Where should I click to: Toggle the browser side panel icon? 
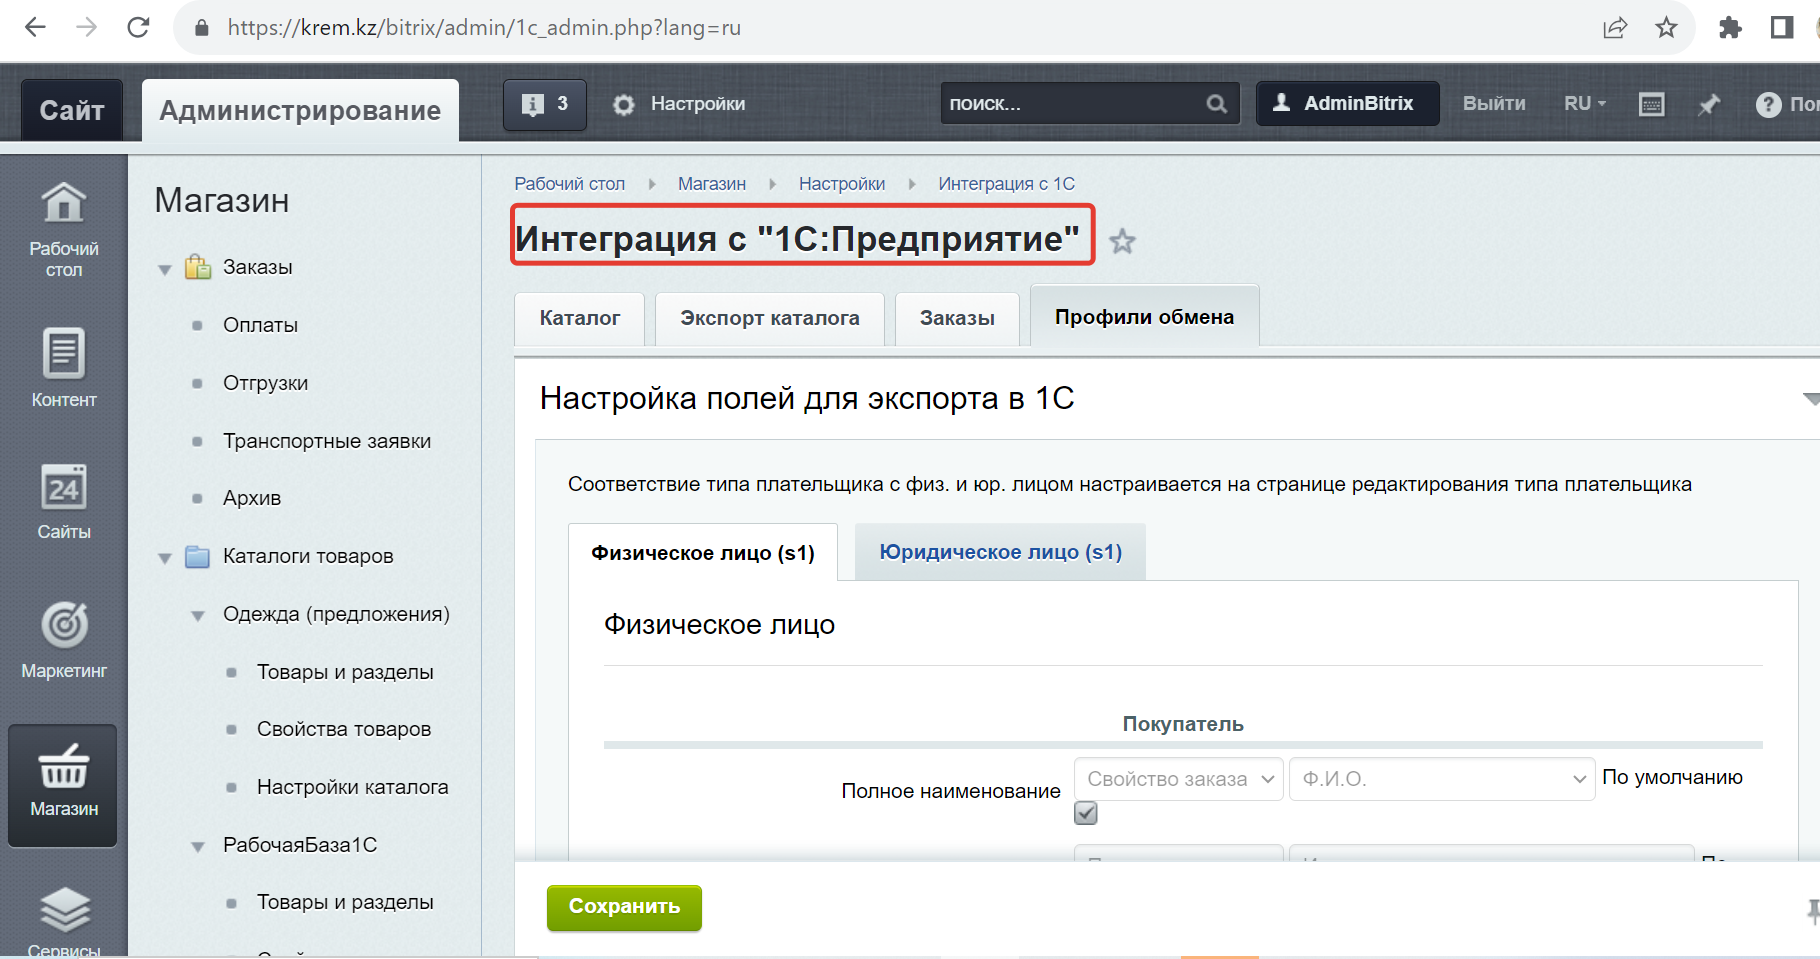tap(1782, 27)
